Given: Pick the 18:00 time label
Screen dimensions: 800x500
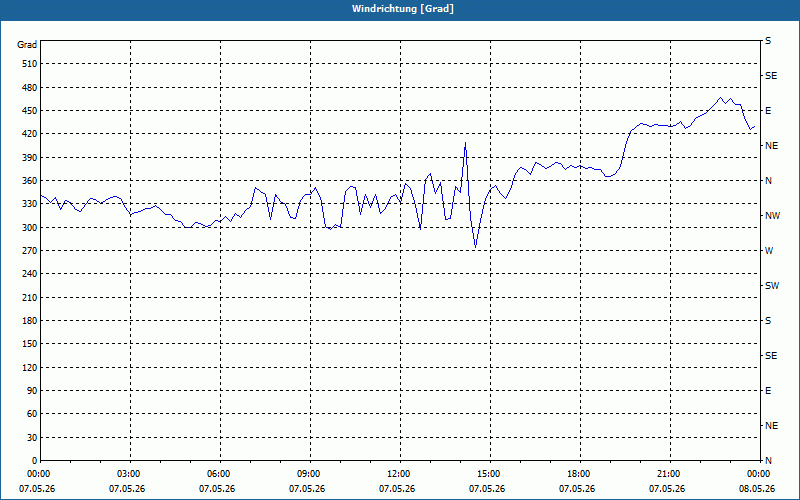Looking at the screenshot, I should click(580, 474).
